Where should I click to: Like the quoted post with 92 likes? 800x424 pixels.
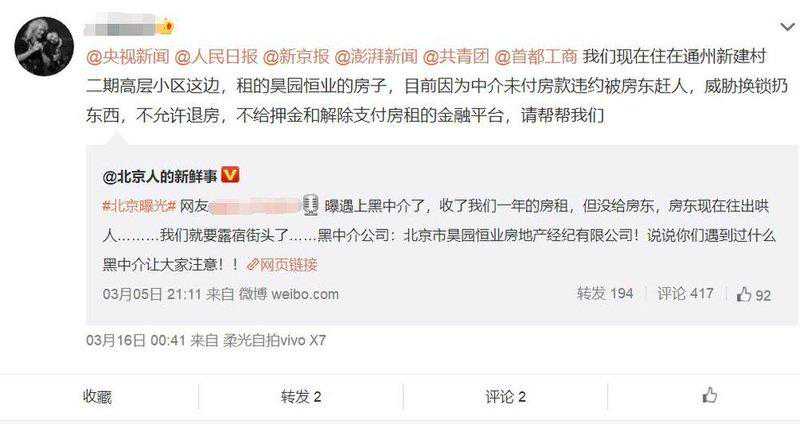[754, 294]
